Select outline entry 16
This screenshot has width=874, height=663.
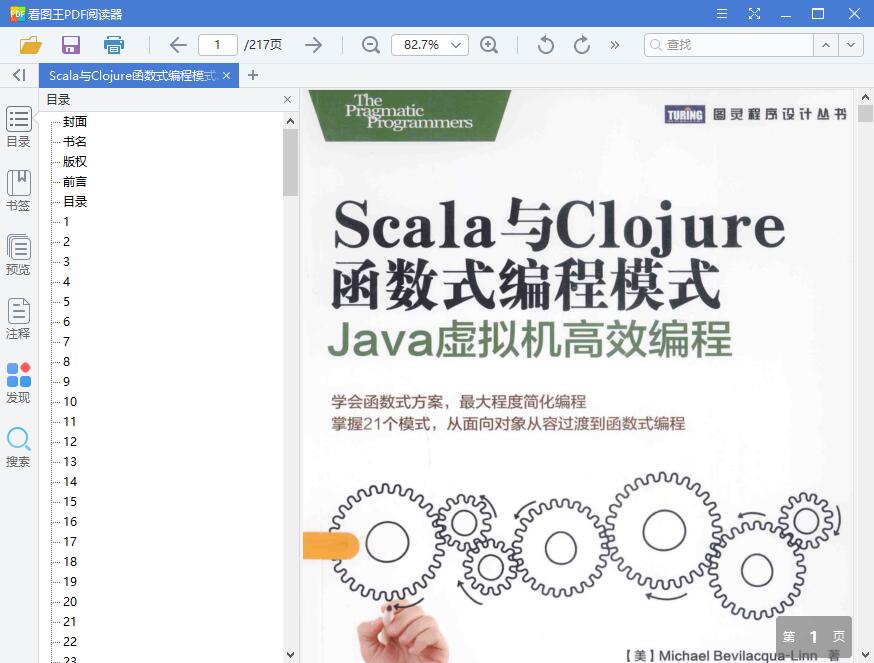[70, 522]
